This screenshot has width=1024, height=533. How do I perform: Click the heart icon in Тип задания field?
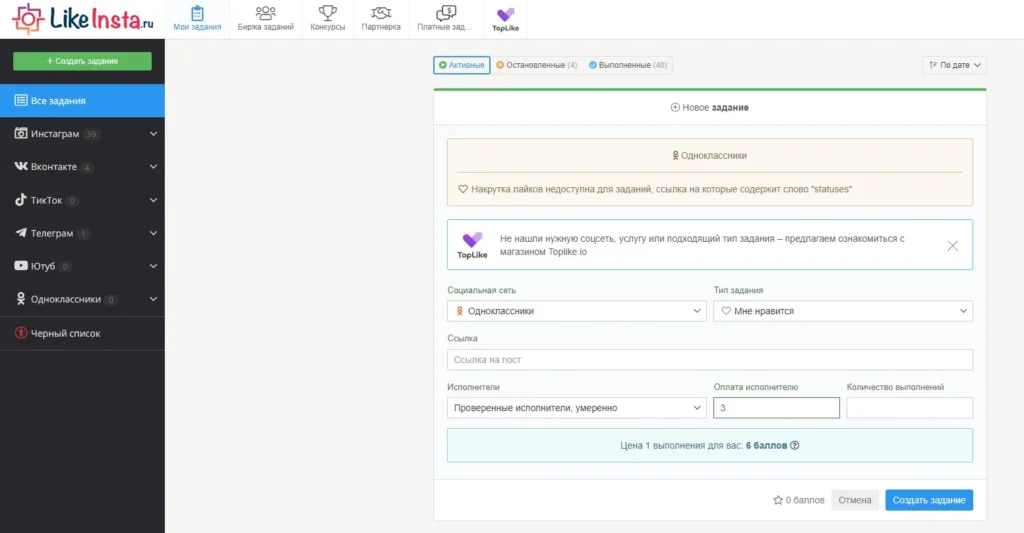(726, 311)
